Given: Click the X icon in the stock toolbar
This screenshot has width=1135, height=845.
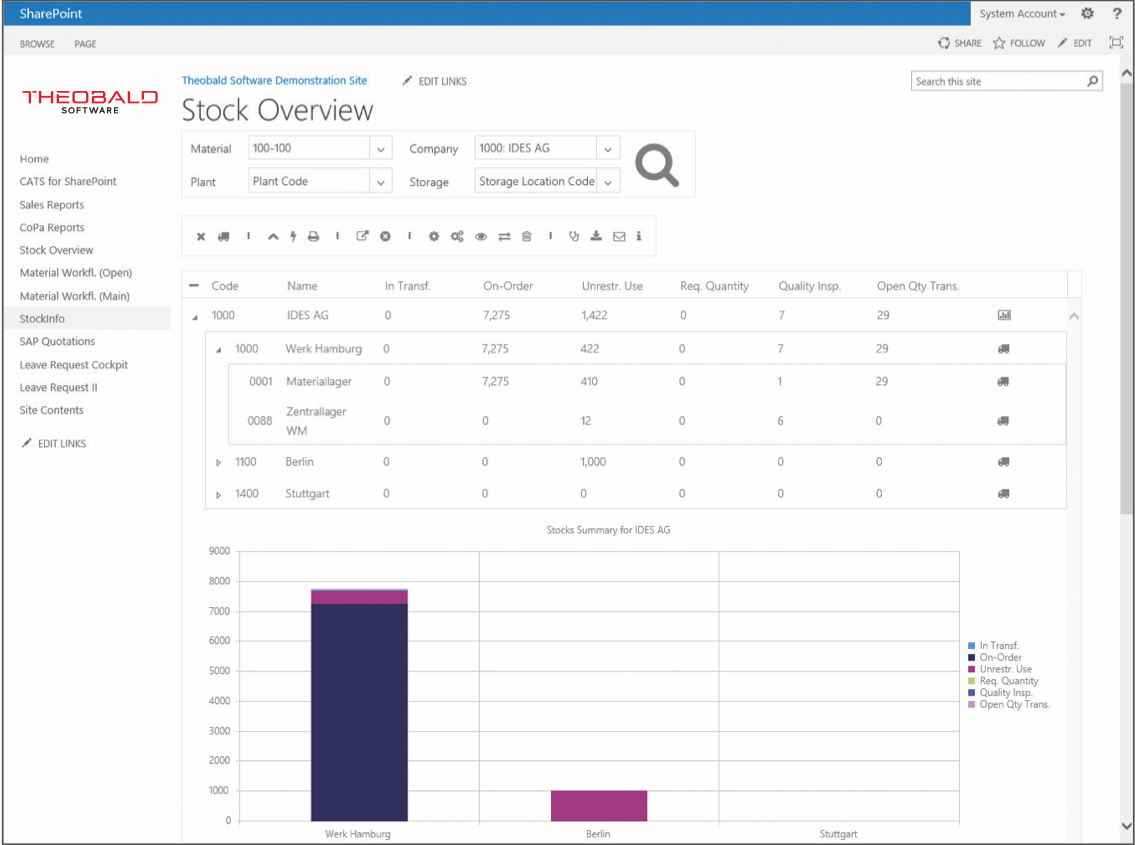Looking at the screenshot, I should [201, 236].
